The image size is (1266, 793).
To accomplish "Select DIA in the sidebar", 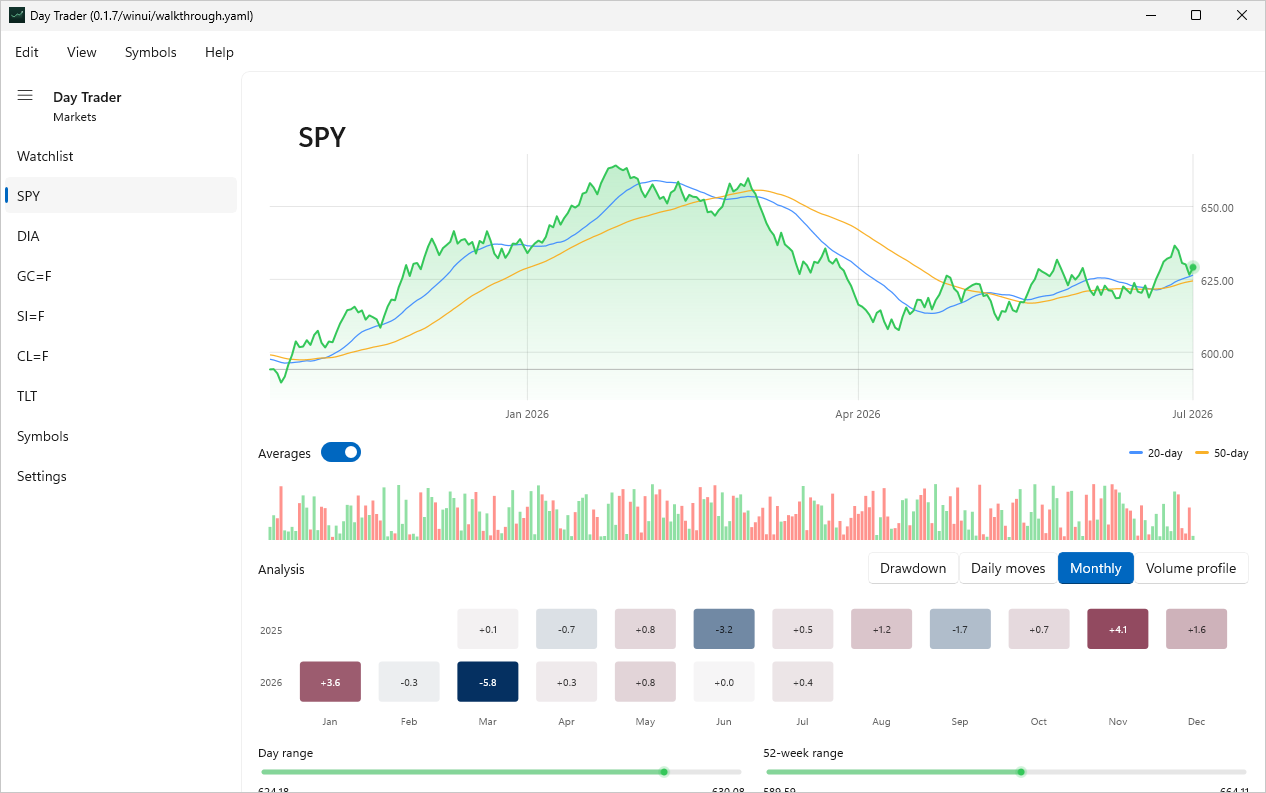I will [x=121, y=236].
